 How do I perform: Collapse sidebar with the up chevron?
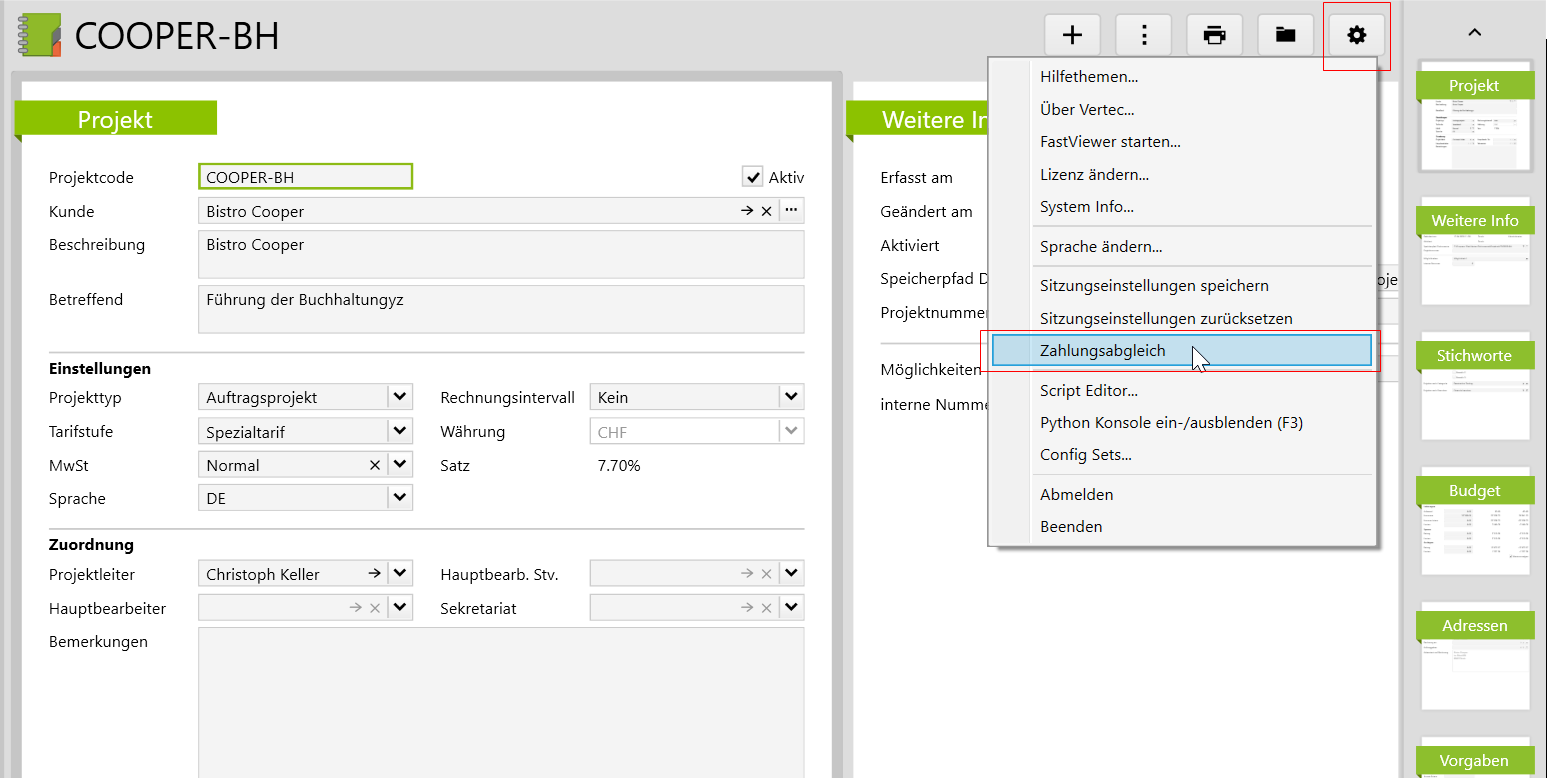coord(1474,32)
